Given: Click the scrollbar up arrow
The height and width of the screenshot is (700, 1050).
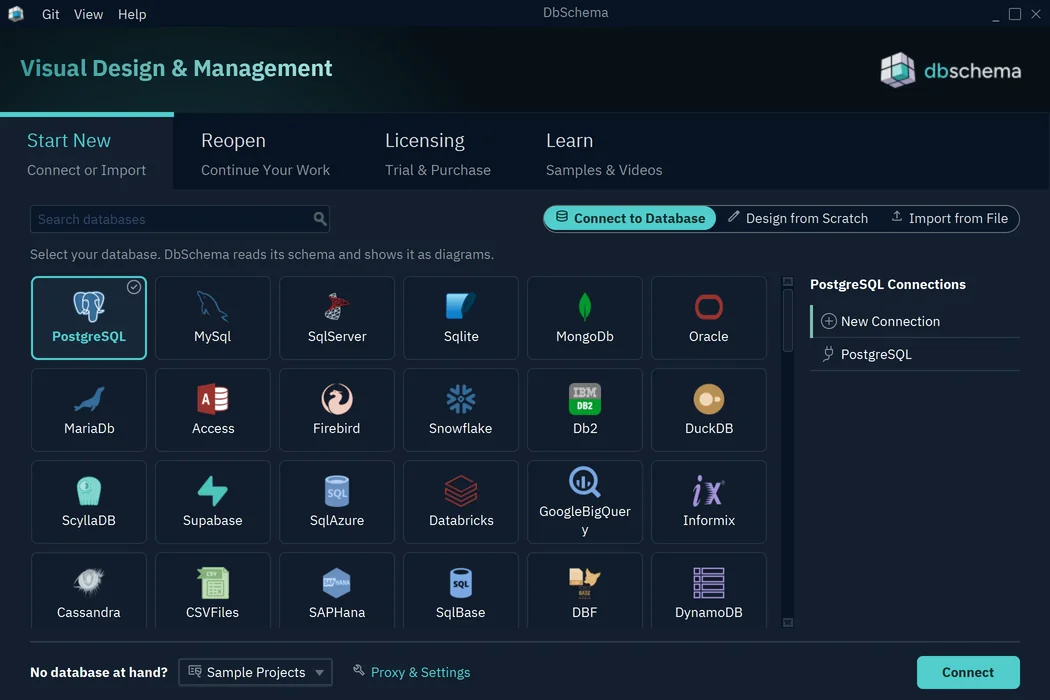Looking at the screenshot, I should 788,282.
